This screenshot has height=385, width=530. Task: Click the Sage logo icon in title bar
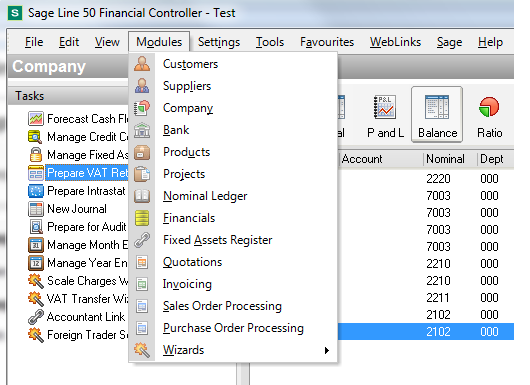pos(15,13)
